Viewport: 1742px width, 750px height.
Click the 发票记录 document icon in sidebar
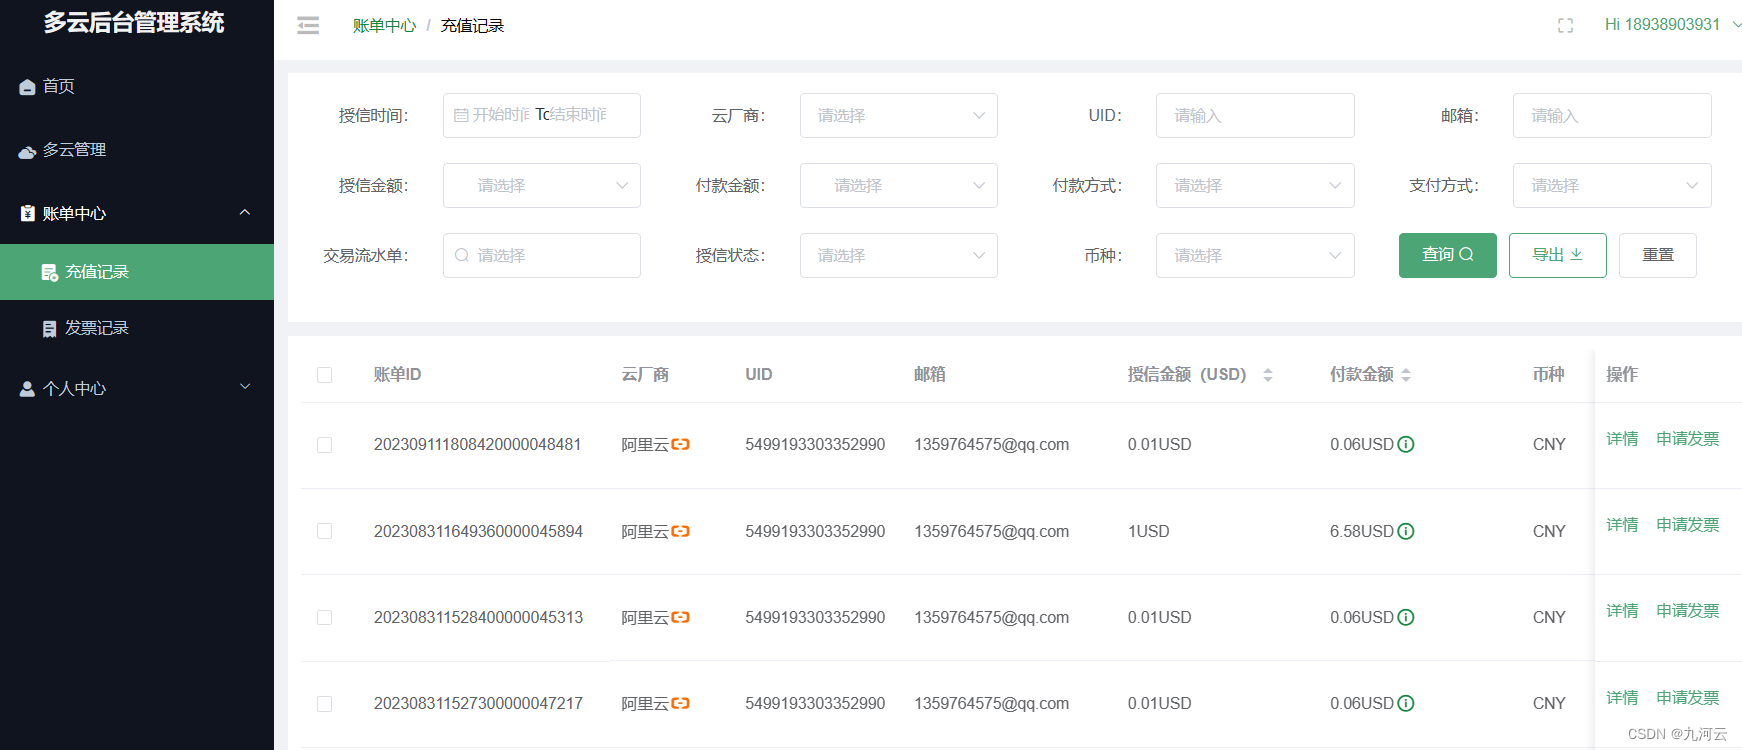tap(49, 328)
